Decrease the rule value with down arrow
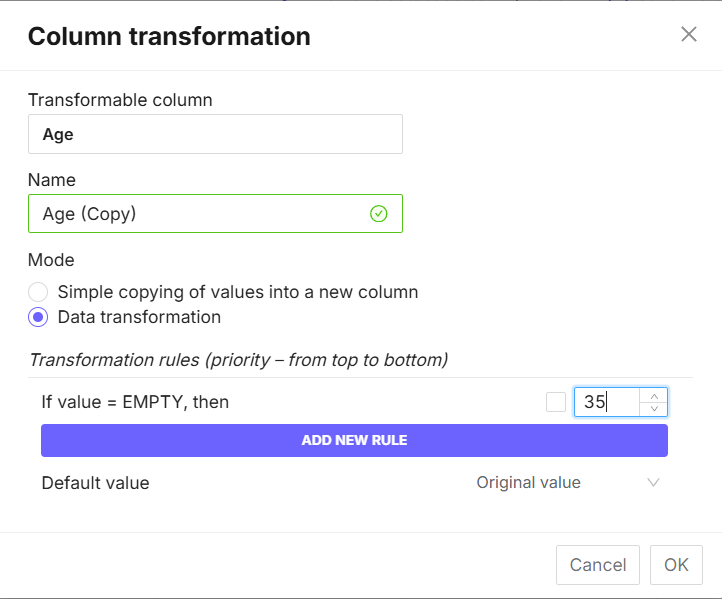This screenshot has height=599, width=722. coord(654,409)
